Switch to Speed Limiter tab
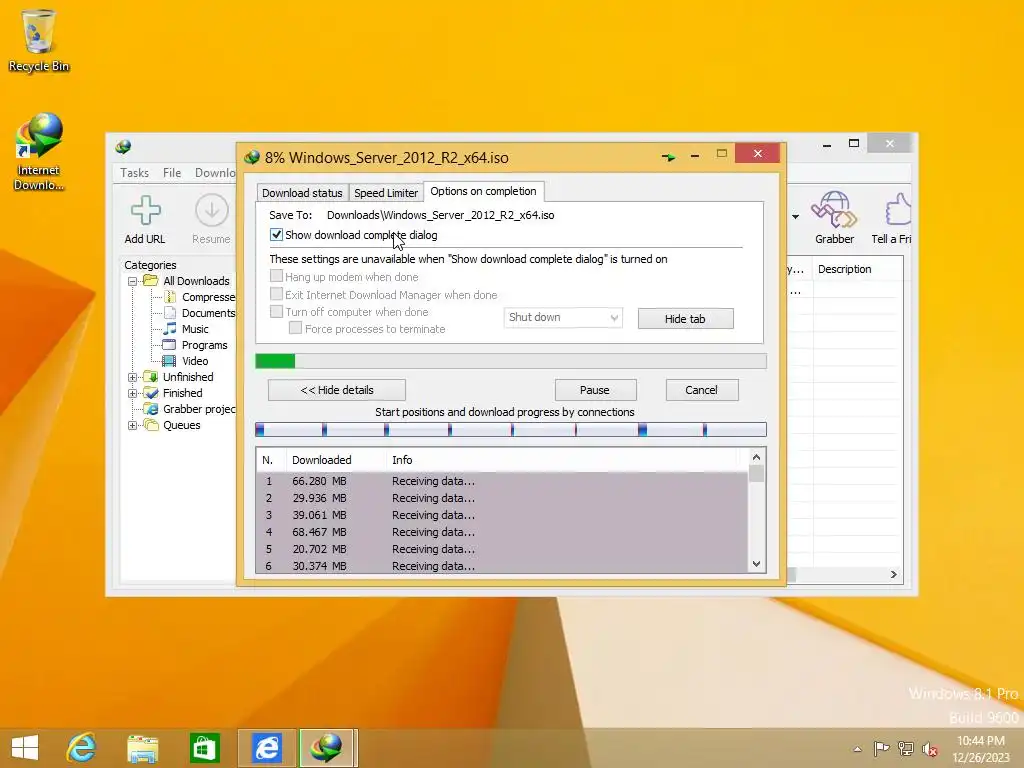The height and width of the screenshot is (768, 1024). tap(385, 193)
